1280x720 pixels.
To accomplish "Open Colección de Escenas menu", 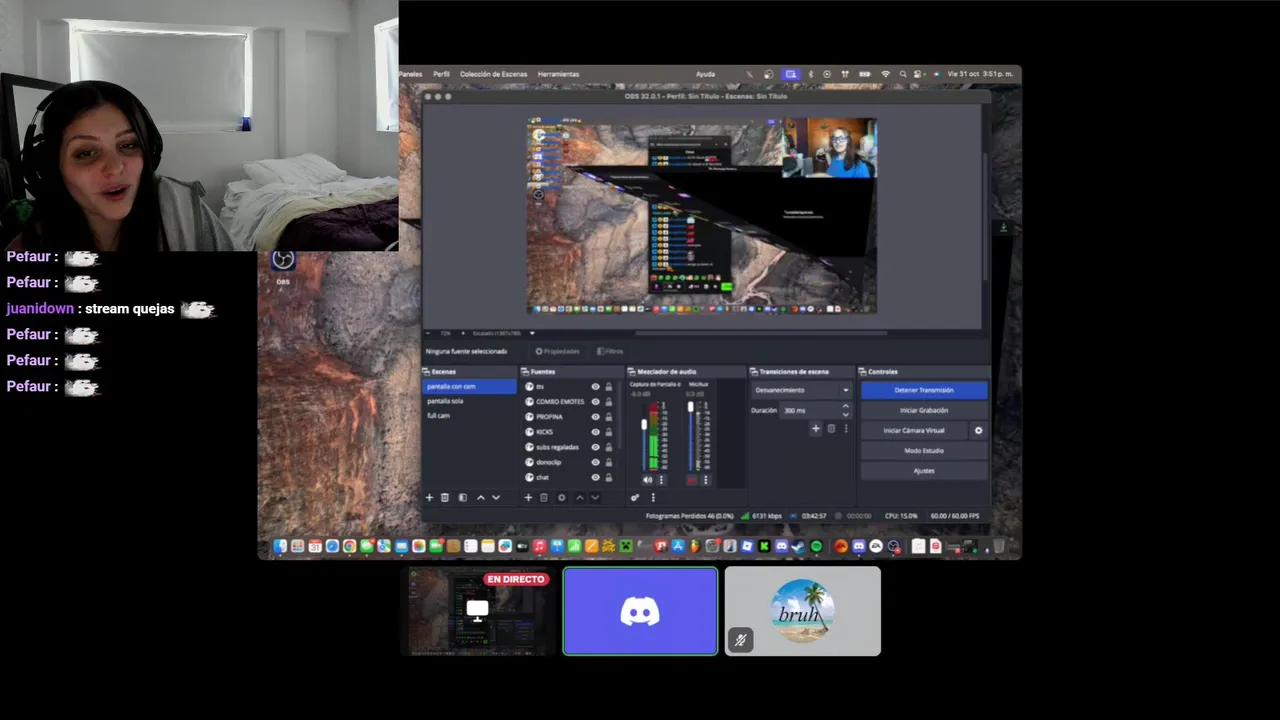I will [493, 74].
